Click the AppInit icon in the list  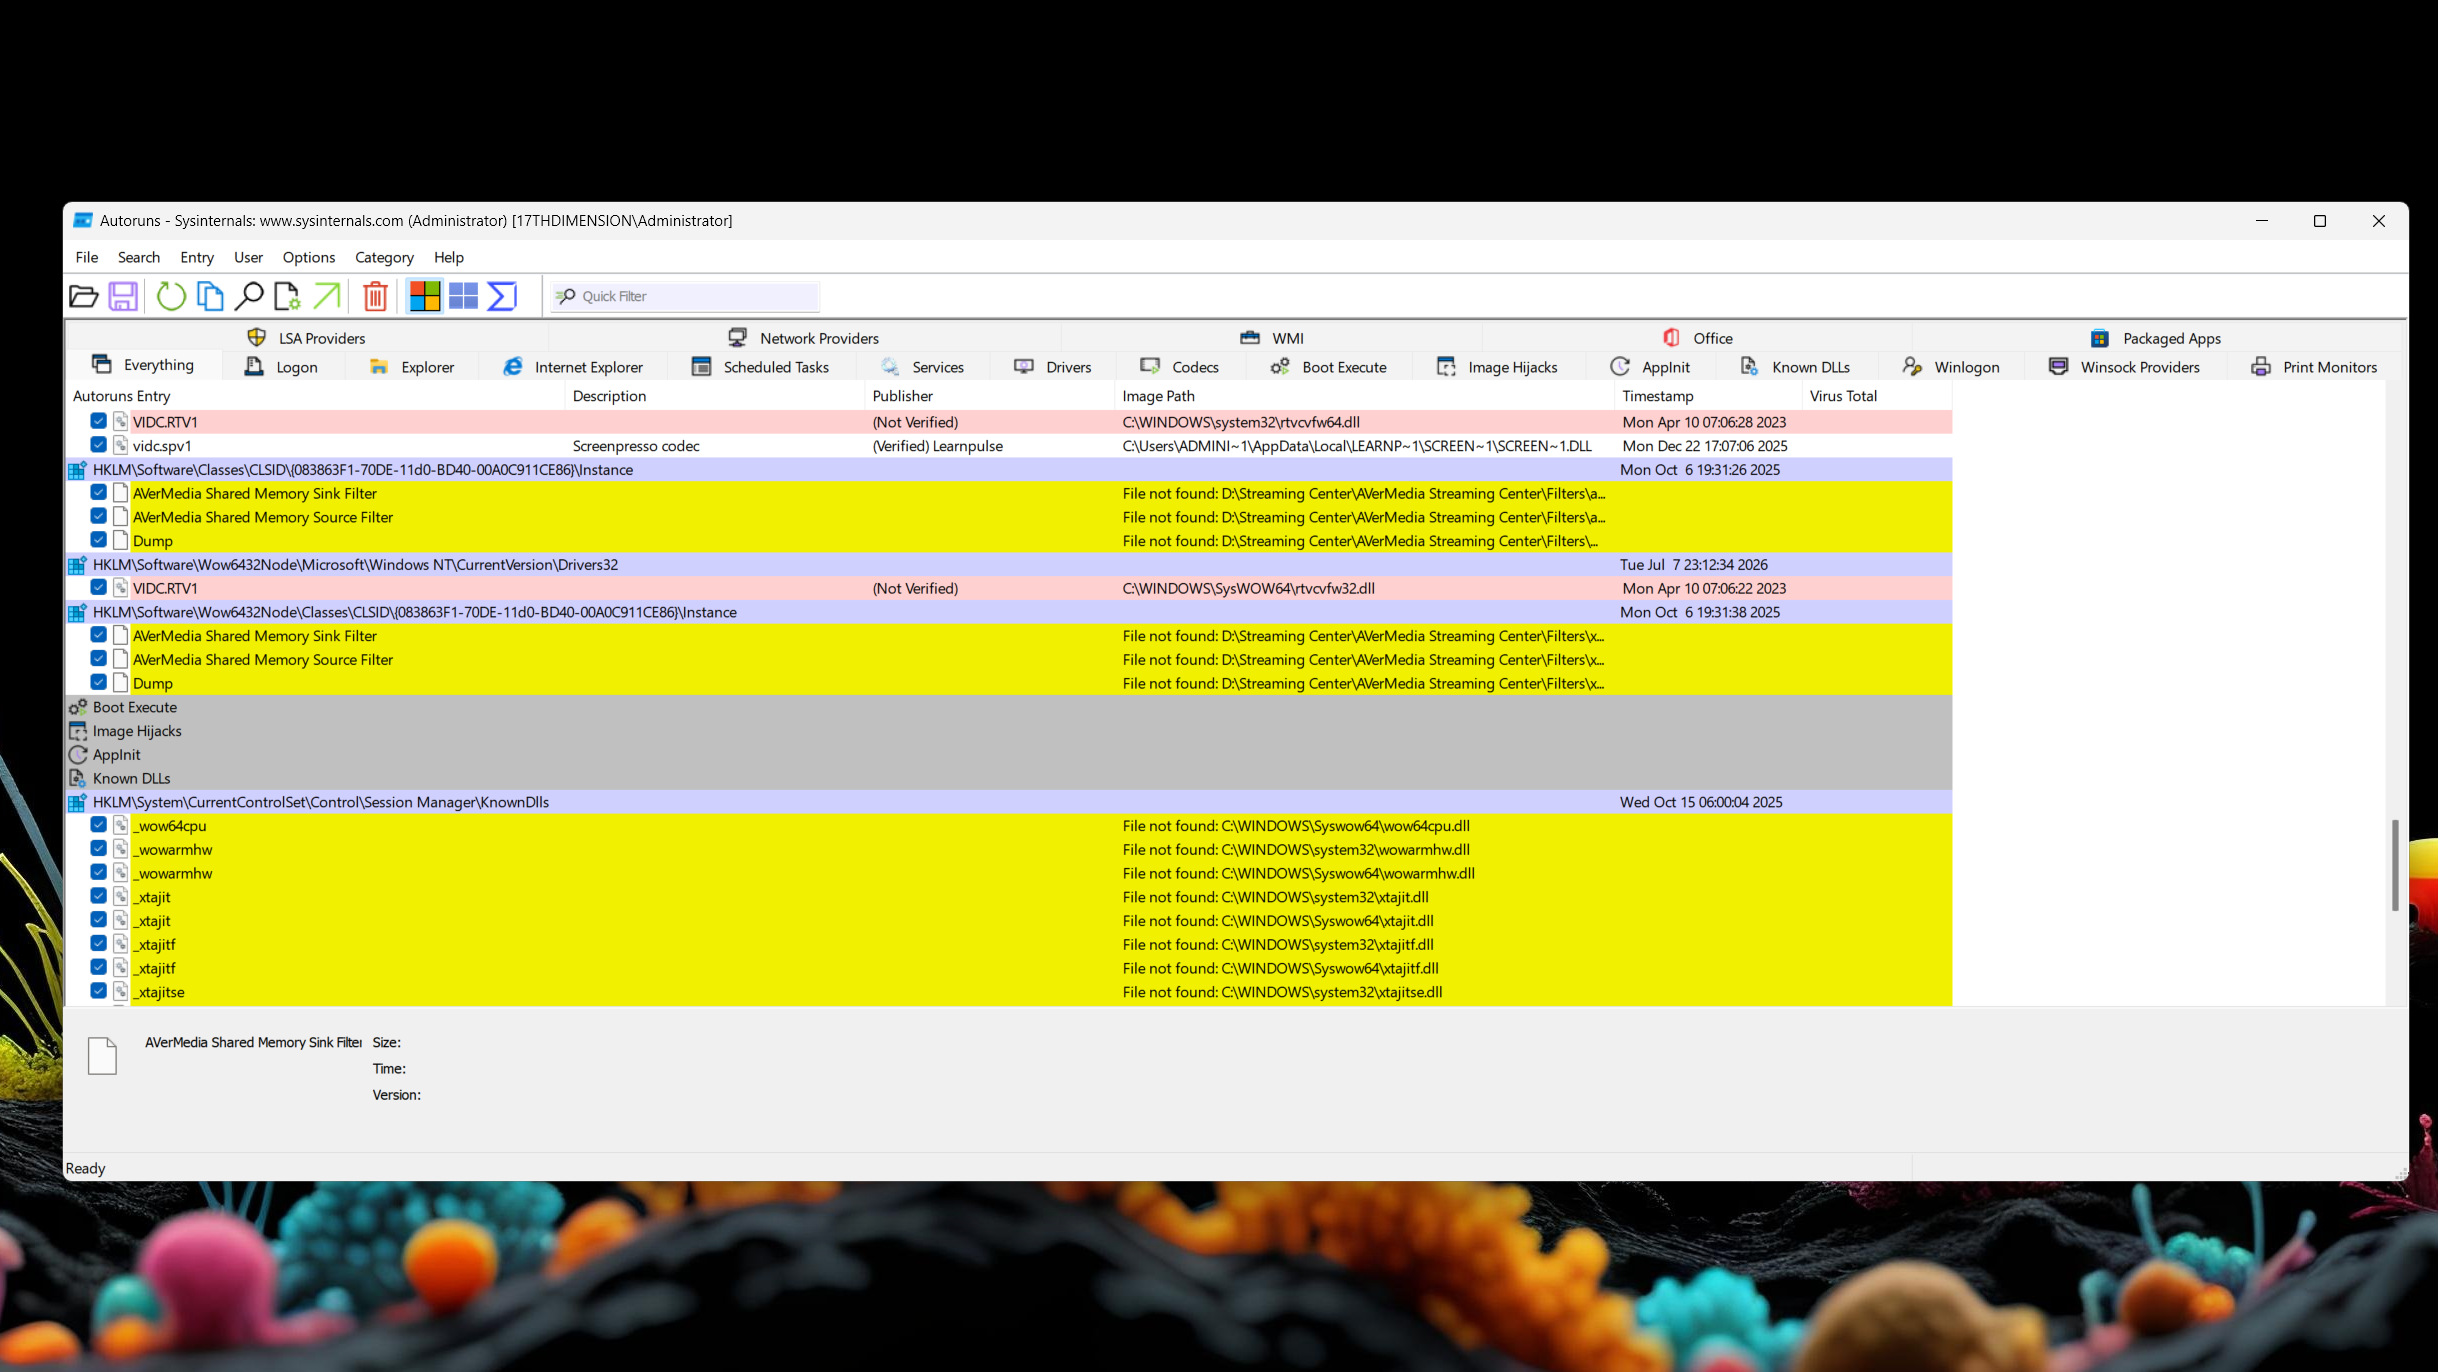78,755
